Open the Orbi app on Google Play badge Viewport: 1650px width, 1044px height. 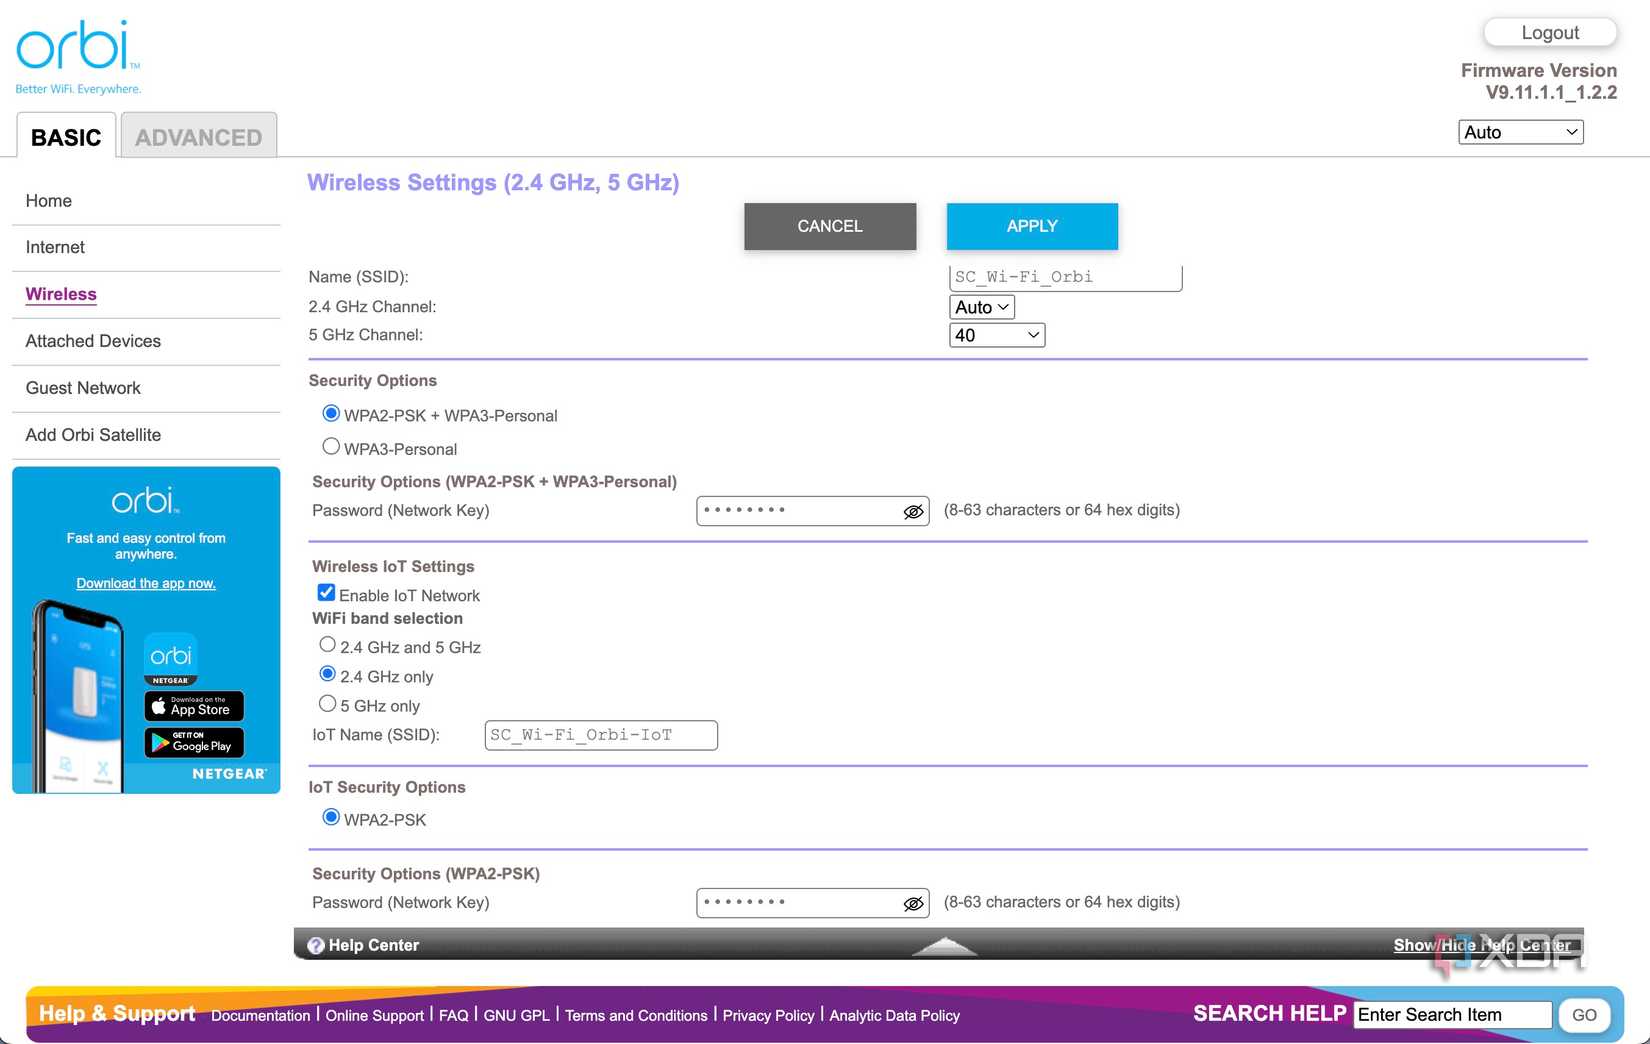193,743
